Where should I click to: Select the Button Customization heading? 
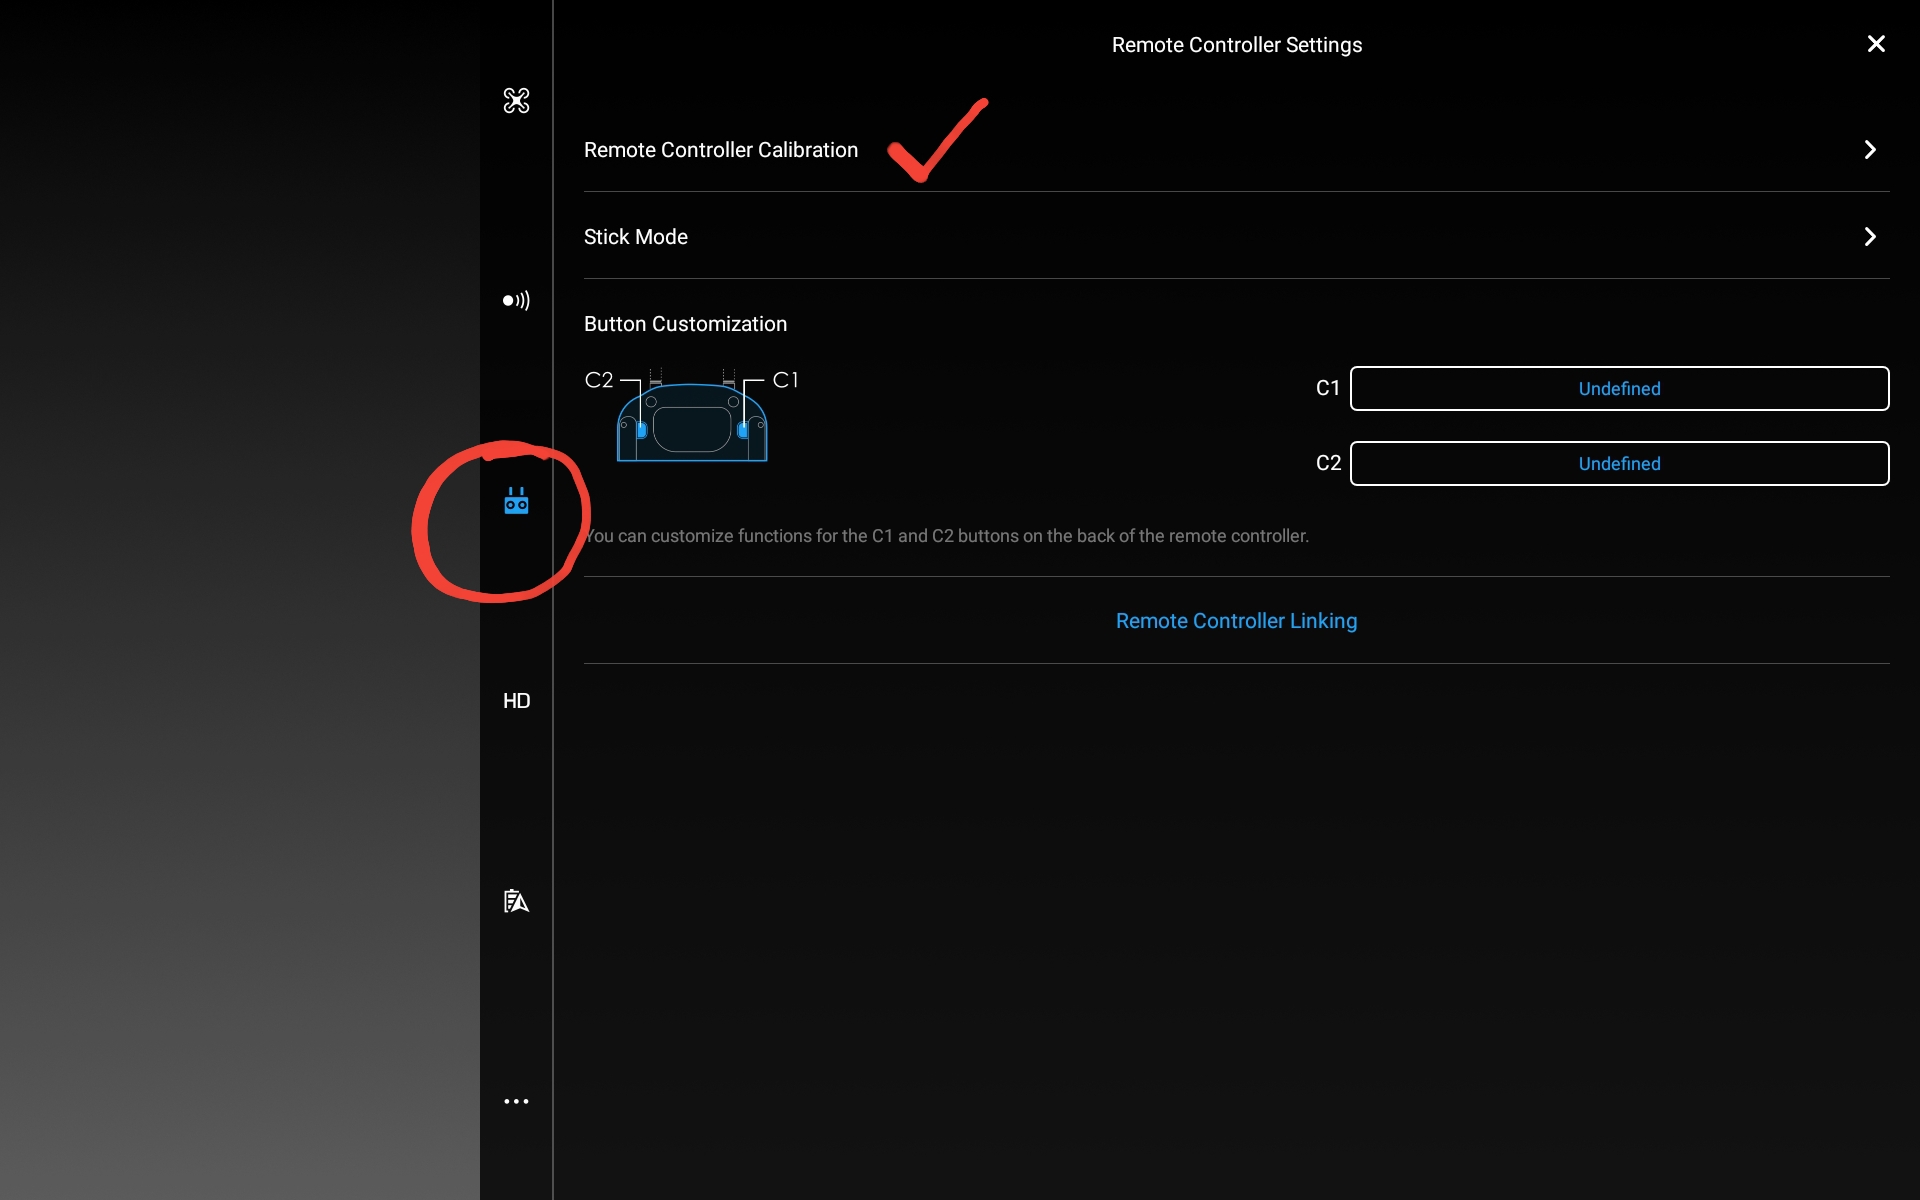(685, 324)
